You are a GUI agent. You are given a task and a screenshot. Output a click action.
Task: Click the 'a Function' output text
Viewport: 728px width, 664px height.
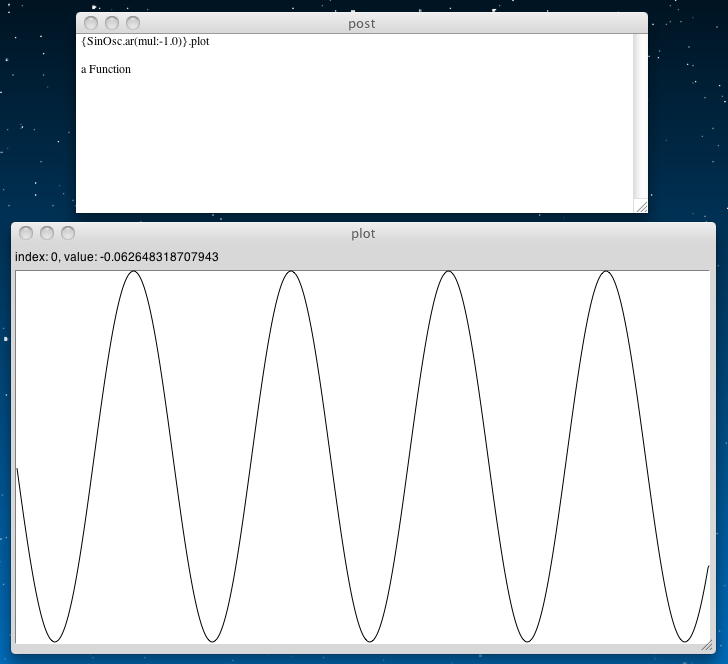point(106,69)
